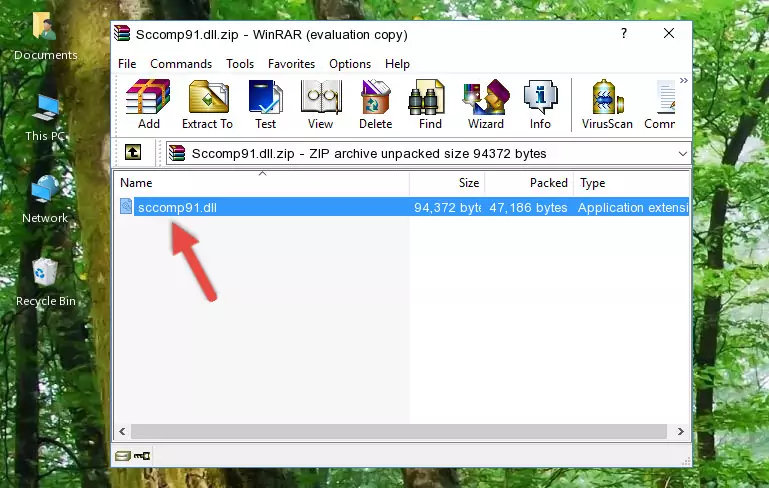
Task: Select the Recycle Bin desktop icon
Action: (x=46, y=283)
